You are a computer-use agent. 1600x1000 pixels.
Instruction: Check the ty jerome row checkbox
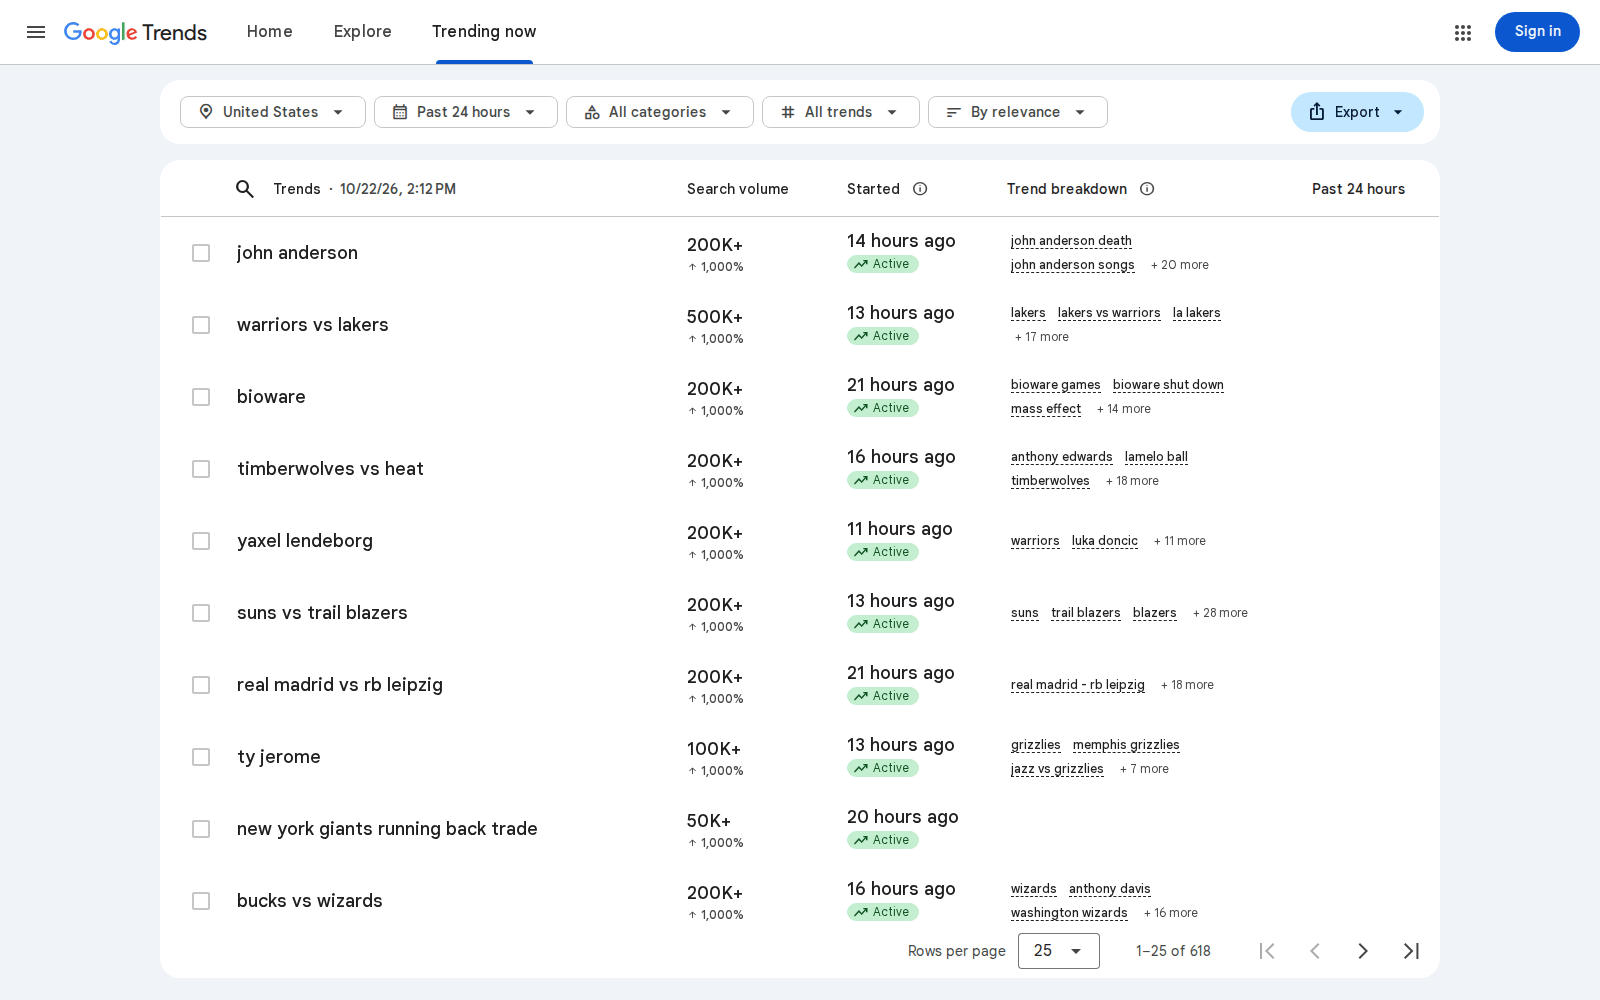click(201, 757)
